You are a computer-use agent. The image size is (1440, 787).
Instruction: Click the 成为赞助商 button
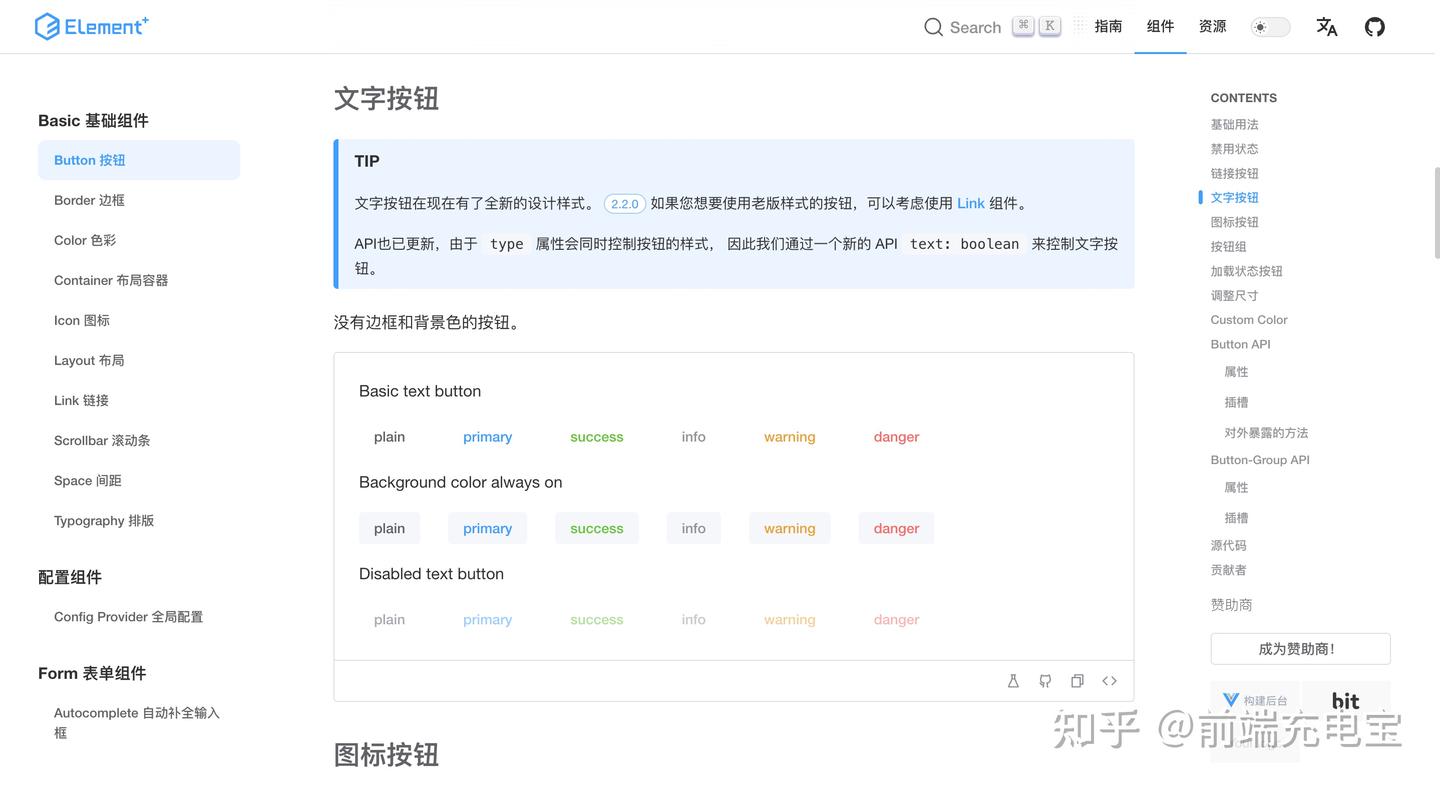[x=1300, y=648]
